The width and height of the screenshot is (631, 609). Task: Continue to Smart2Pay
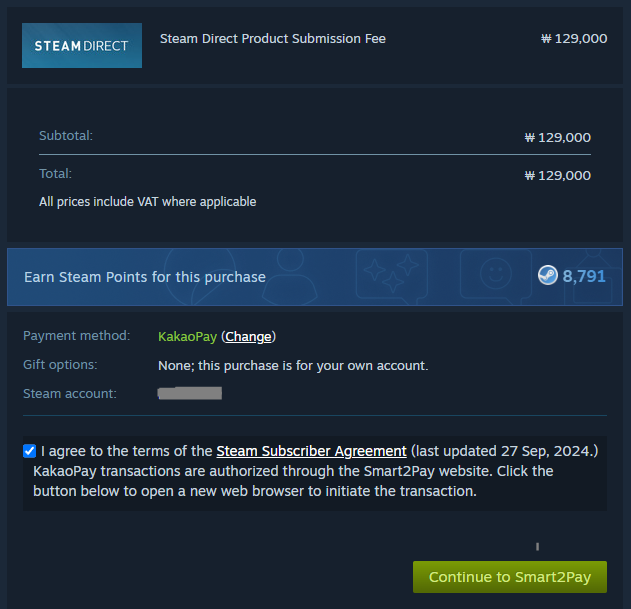coord(510,577)
